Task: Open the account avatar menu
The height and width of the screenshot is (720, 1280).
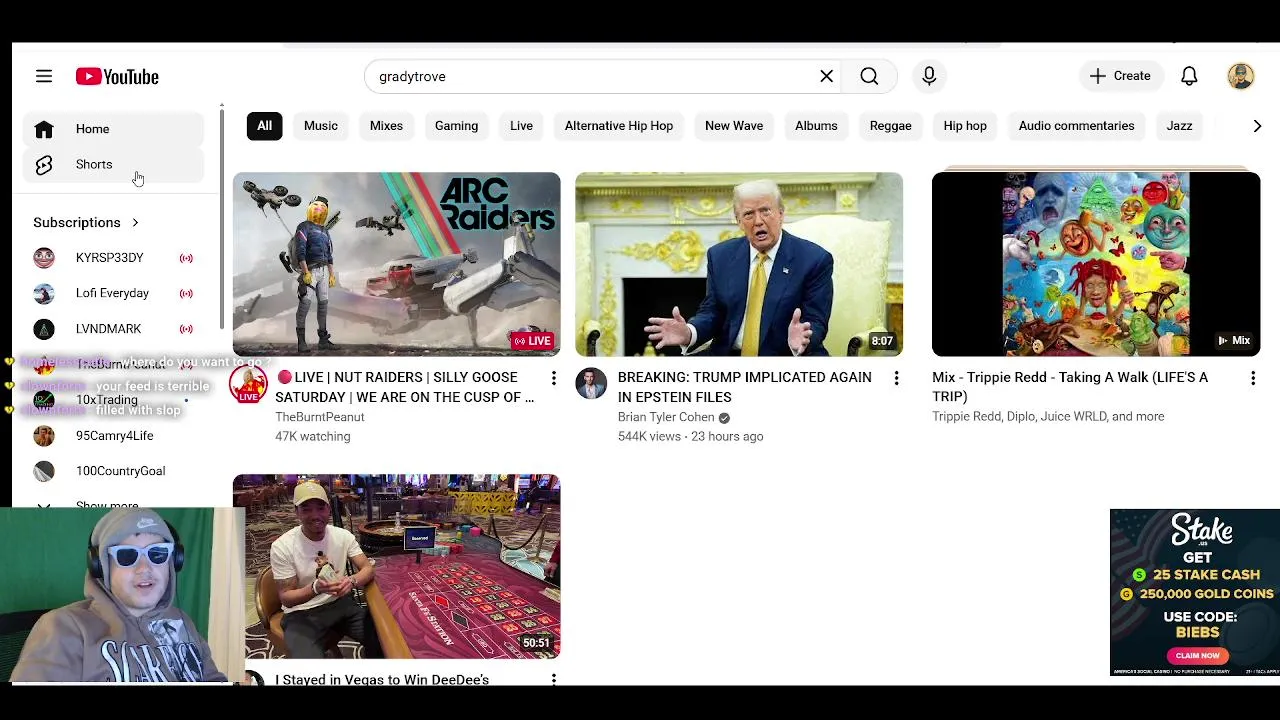Action: (x=1241, y=76)
